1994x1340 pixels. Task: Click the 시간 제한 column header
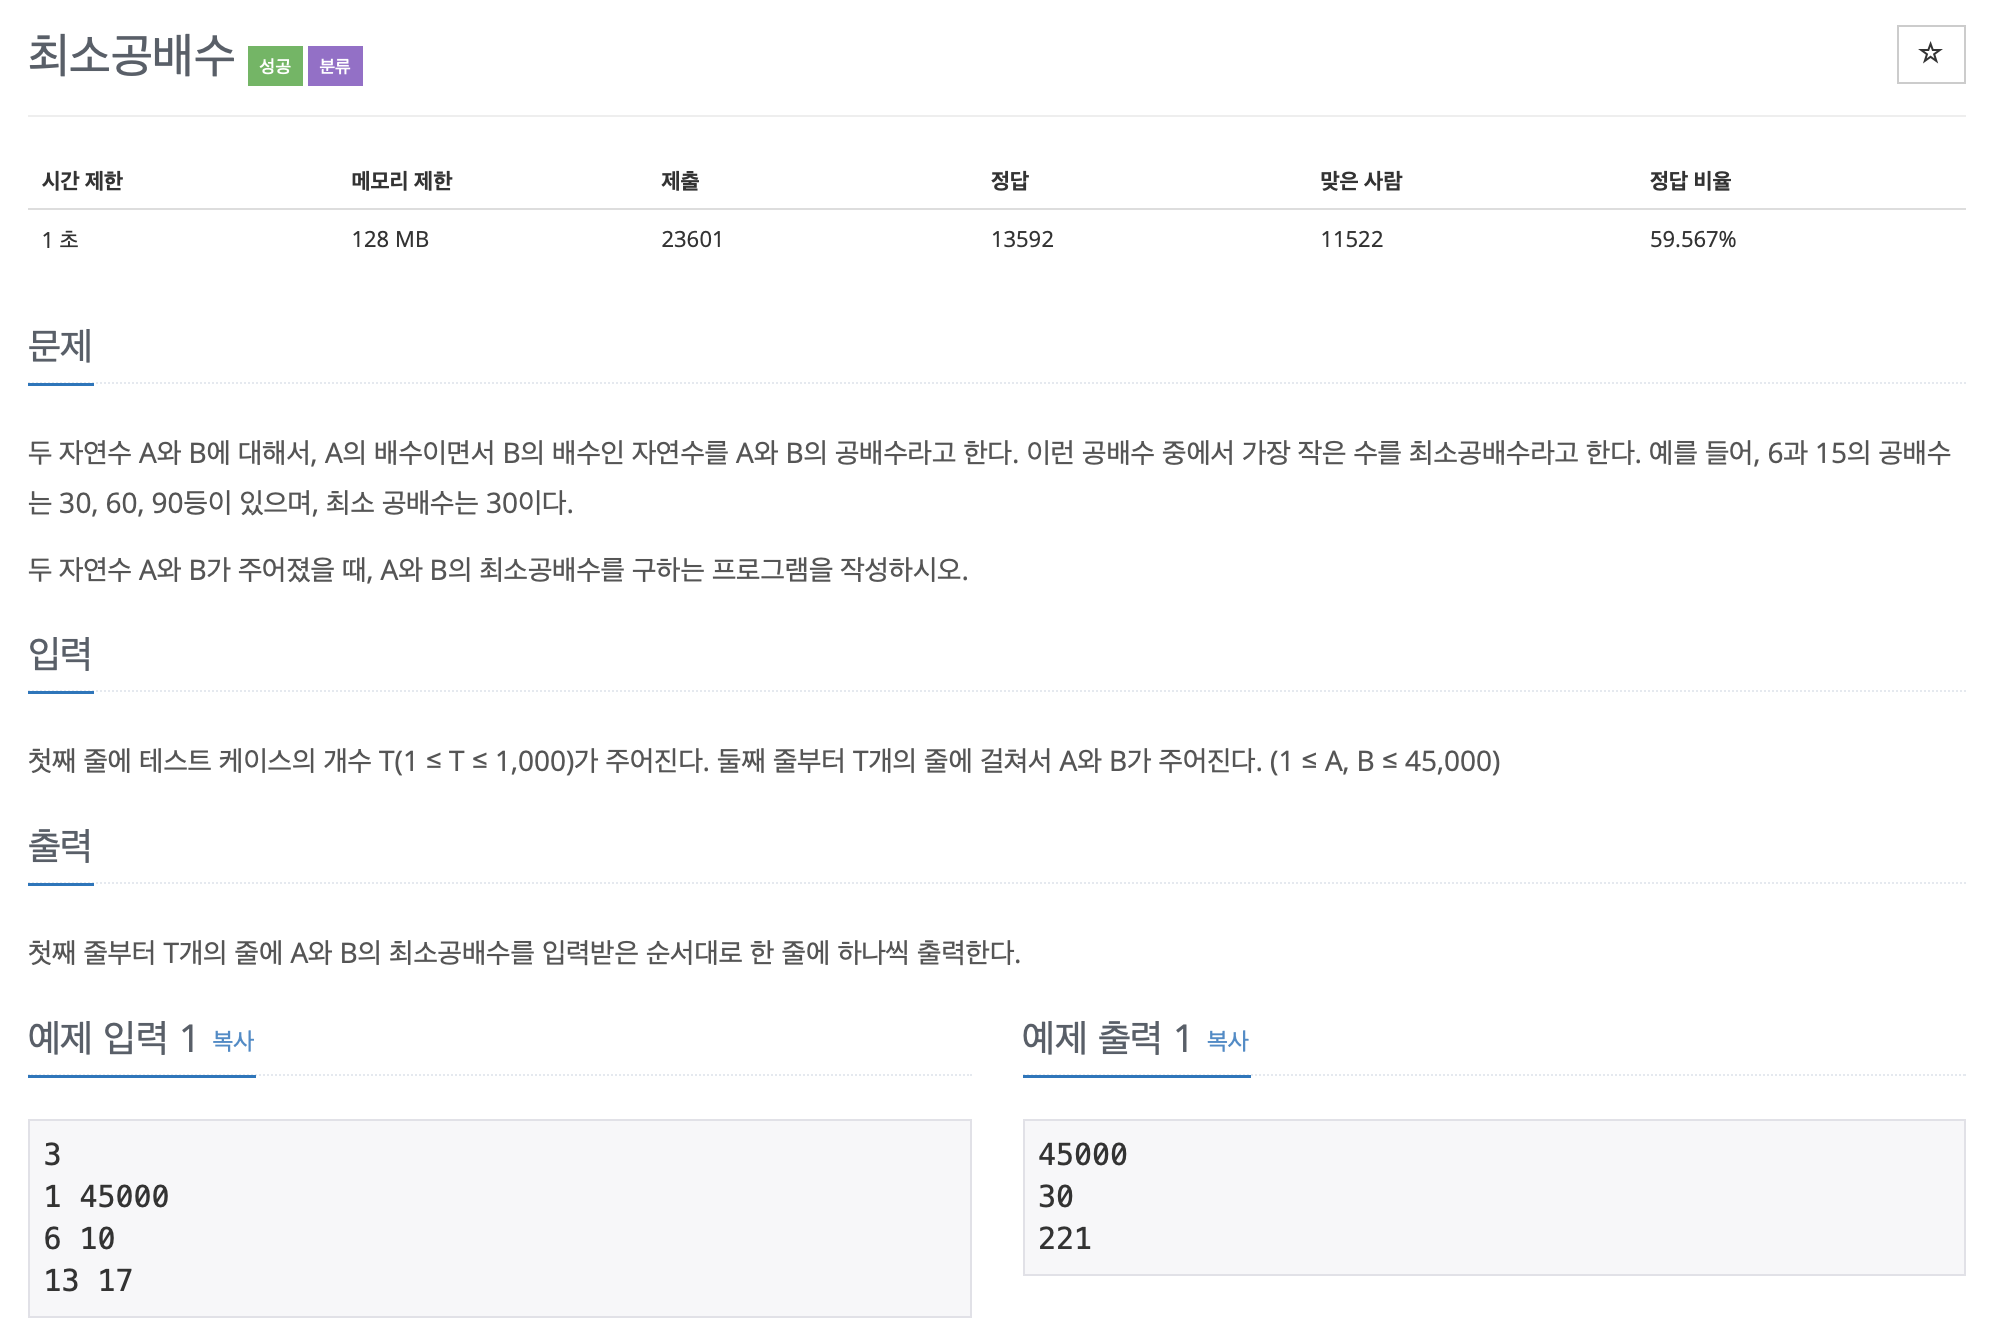82,181
